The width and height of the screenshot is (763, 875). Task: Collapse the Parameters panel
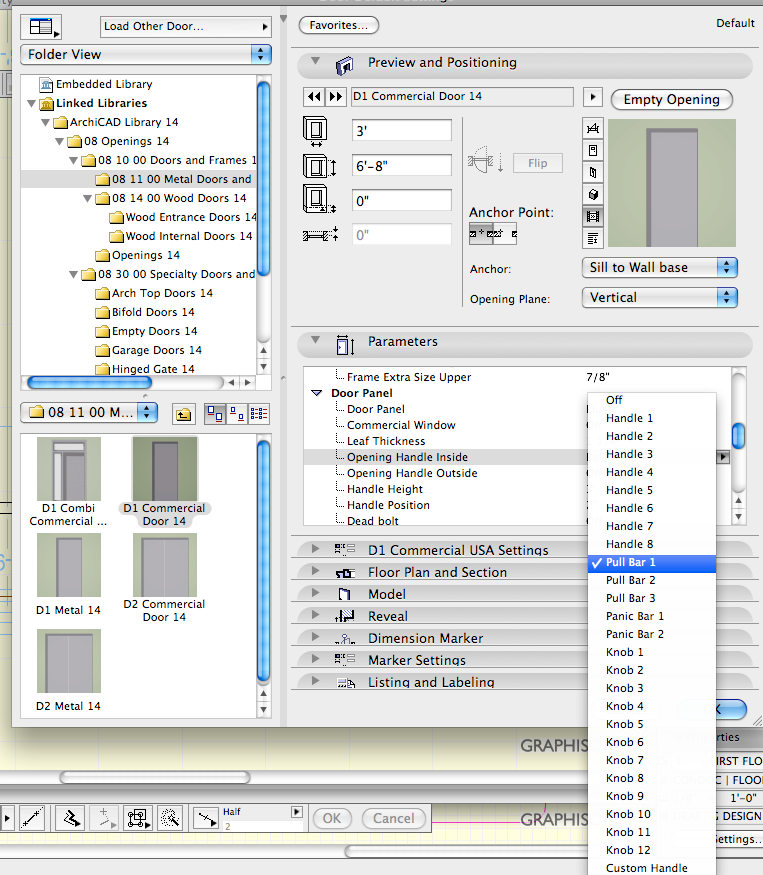click(315, 339)
